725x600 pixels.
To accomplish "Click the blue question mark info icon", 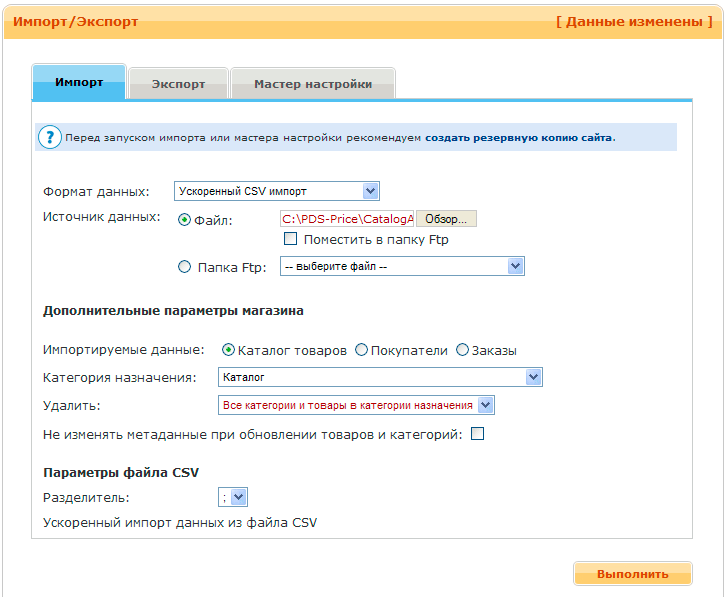I will point(49,137).
